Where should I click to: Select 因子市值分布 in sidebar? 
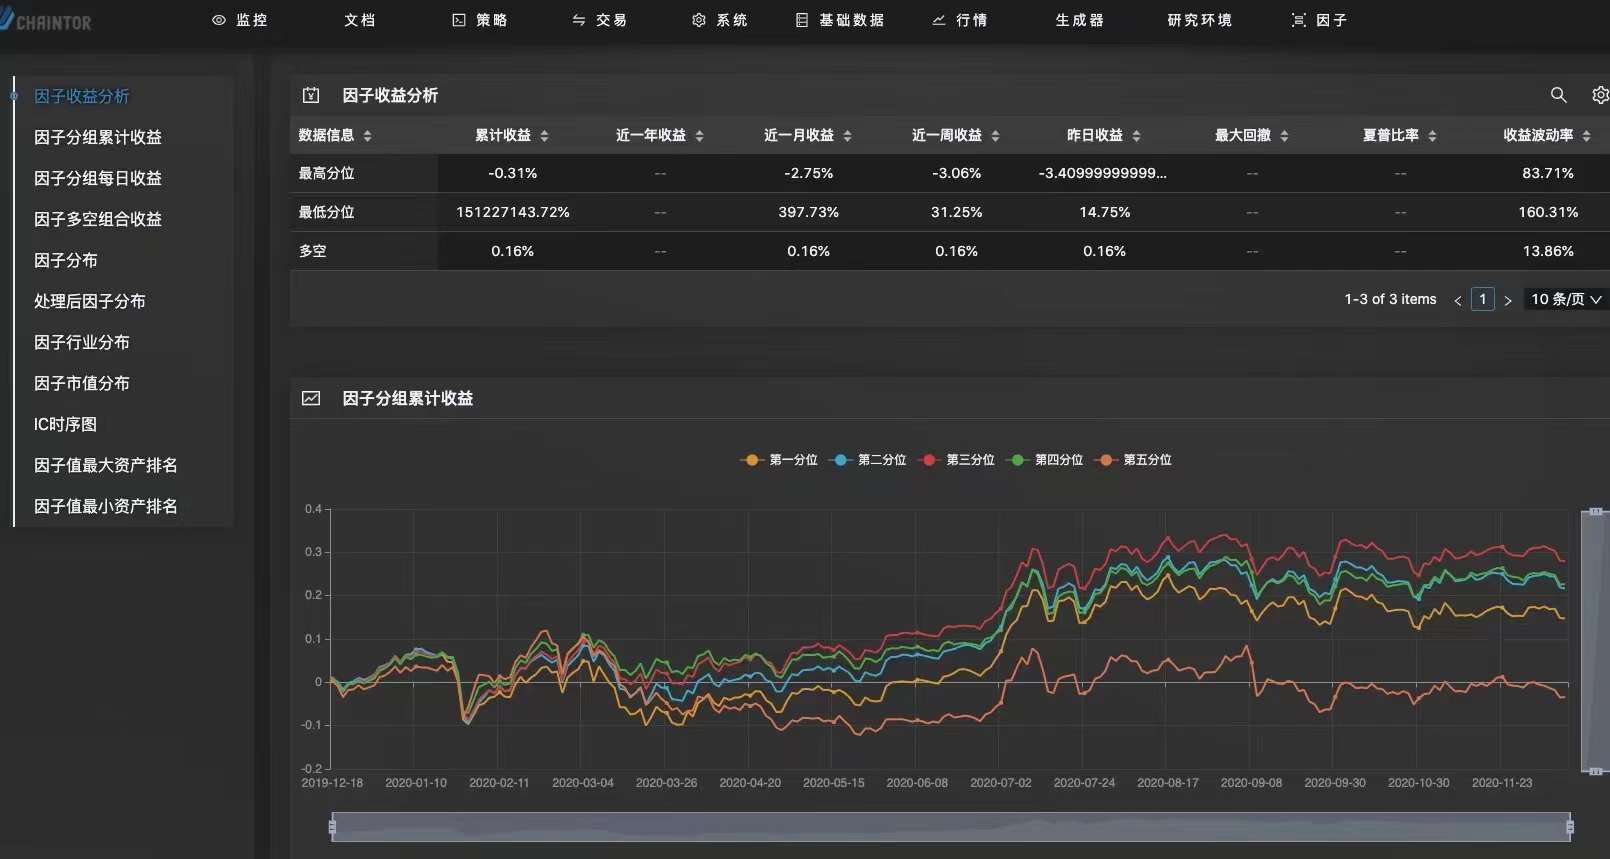click(x=82, y=383)
